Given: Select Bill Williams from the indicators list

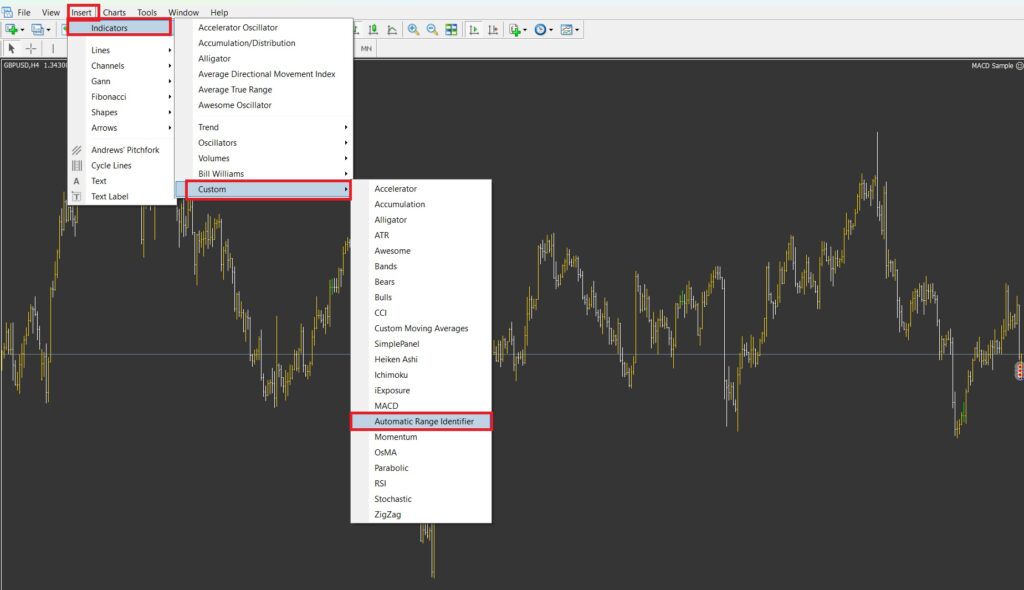Looking at the screenshot, I should point(223,173).
